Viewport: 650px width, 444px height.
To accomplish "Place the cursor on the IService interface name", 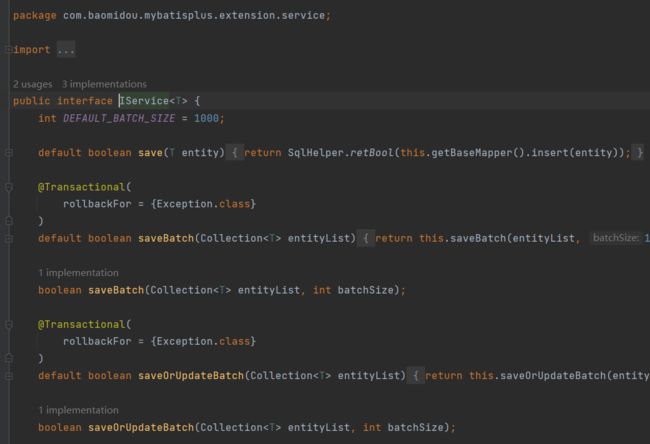I will coord(144,101).
